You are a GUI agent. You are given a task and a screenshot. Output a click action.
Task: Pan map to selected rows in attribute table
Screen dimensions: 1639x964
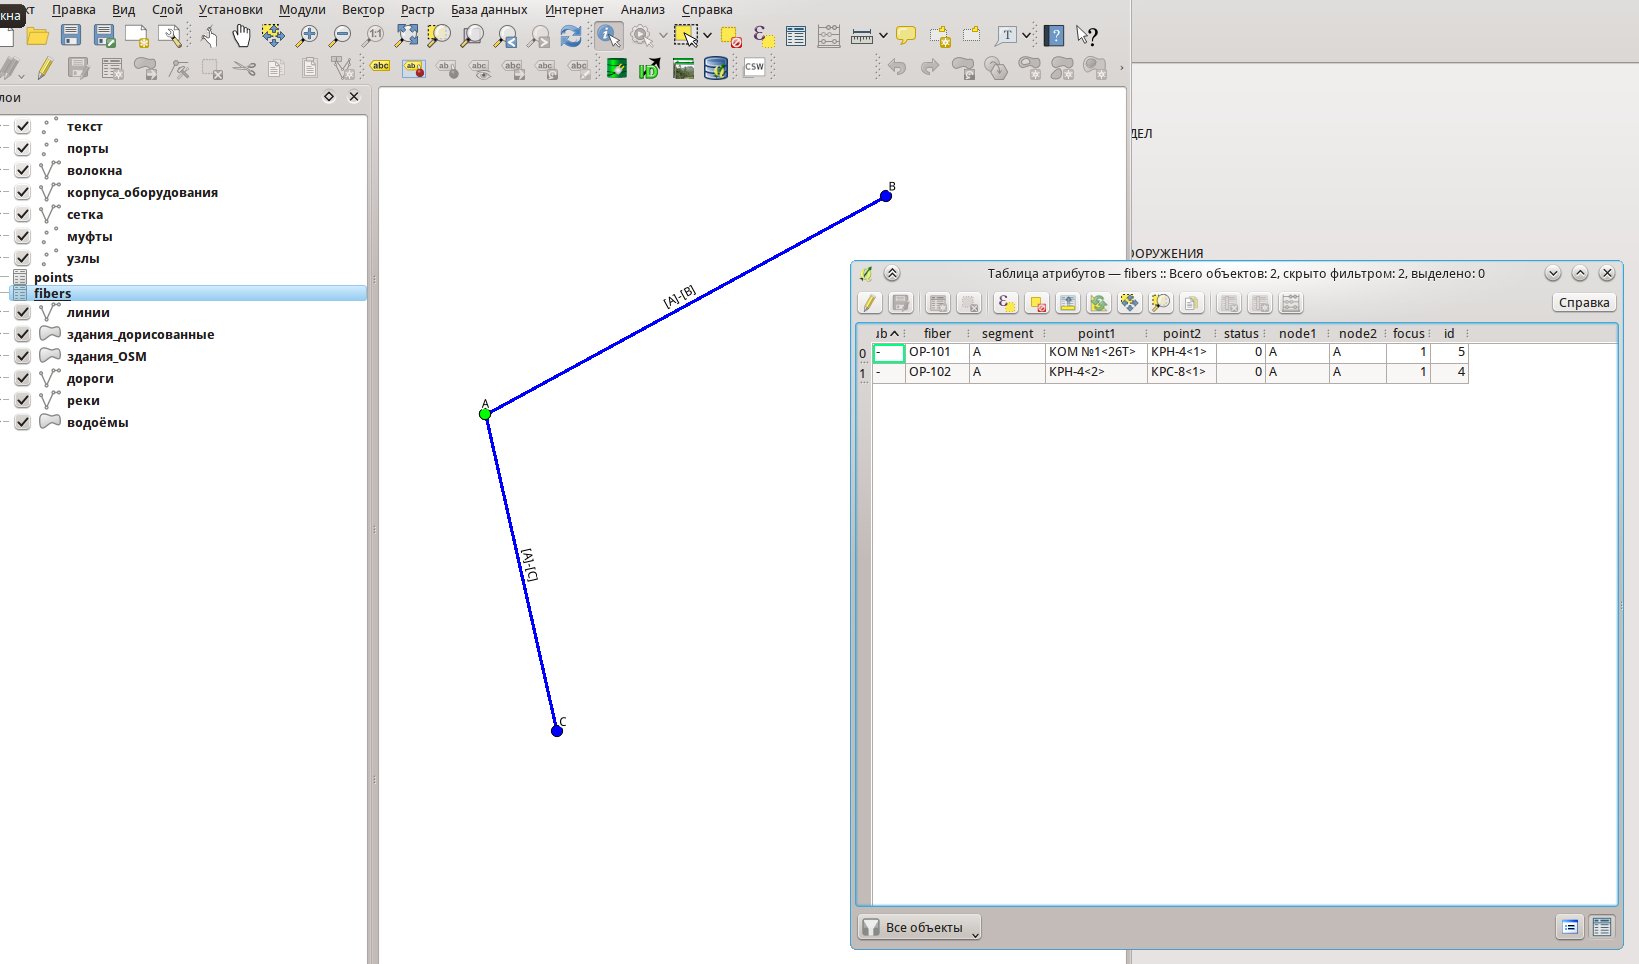click(x=1130, y=303)
